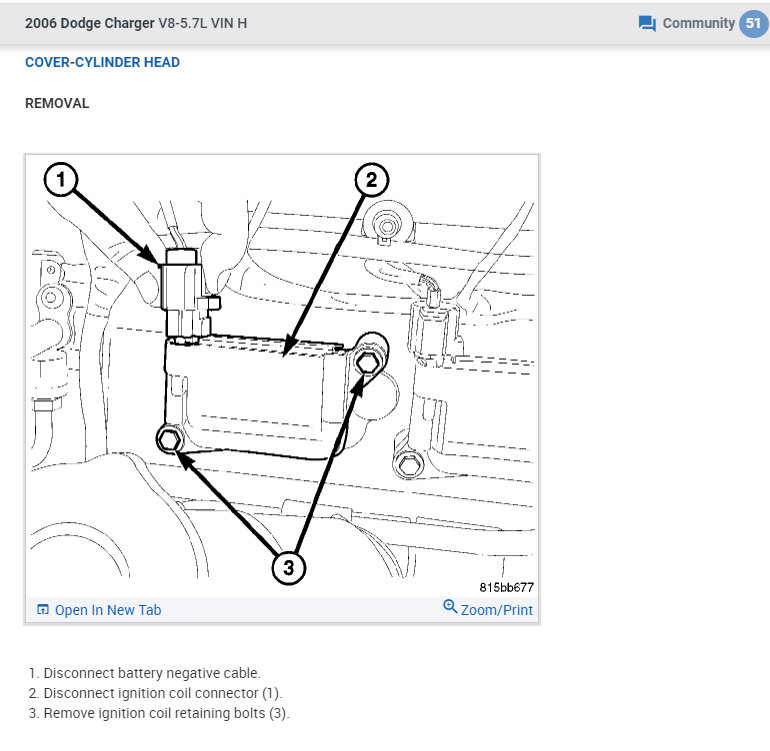
Task: Click the Open In New Tab icon
Action: 43,610
